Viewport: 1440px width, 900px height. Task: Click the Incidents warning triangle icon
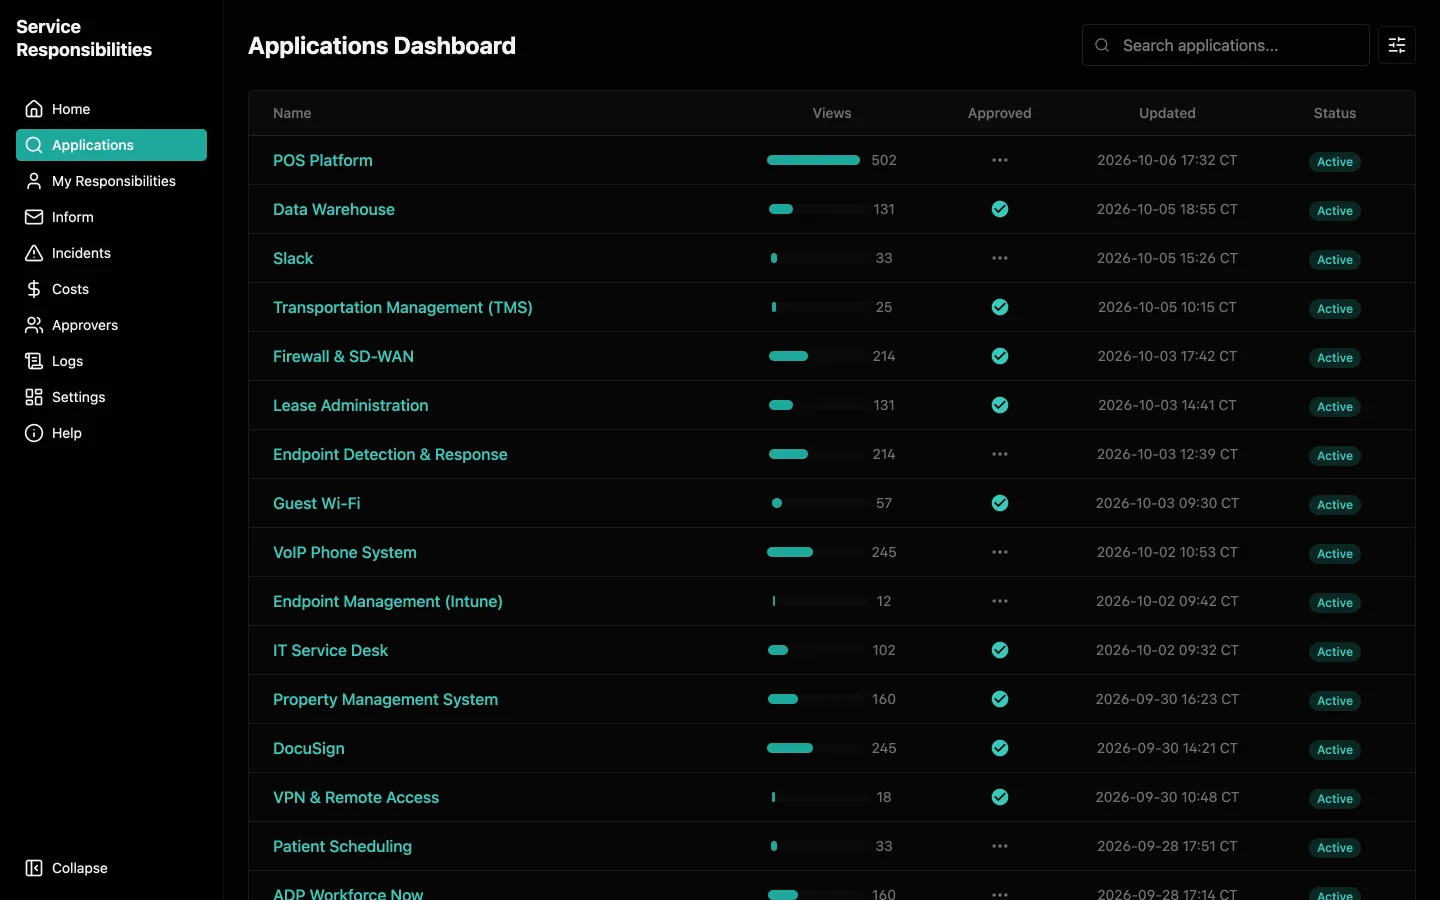coord(34,253)
